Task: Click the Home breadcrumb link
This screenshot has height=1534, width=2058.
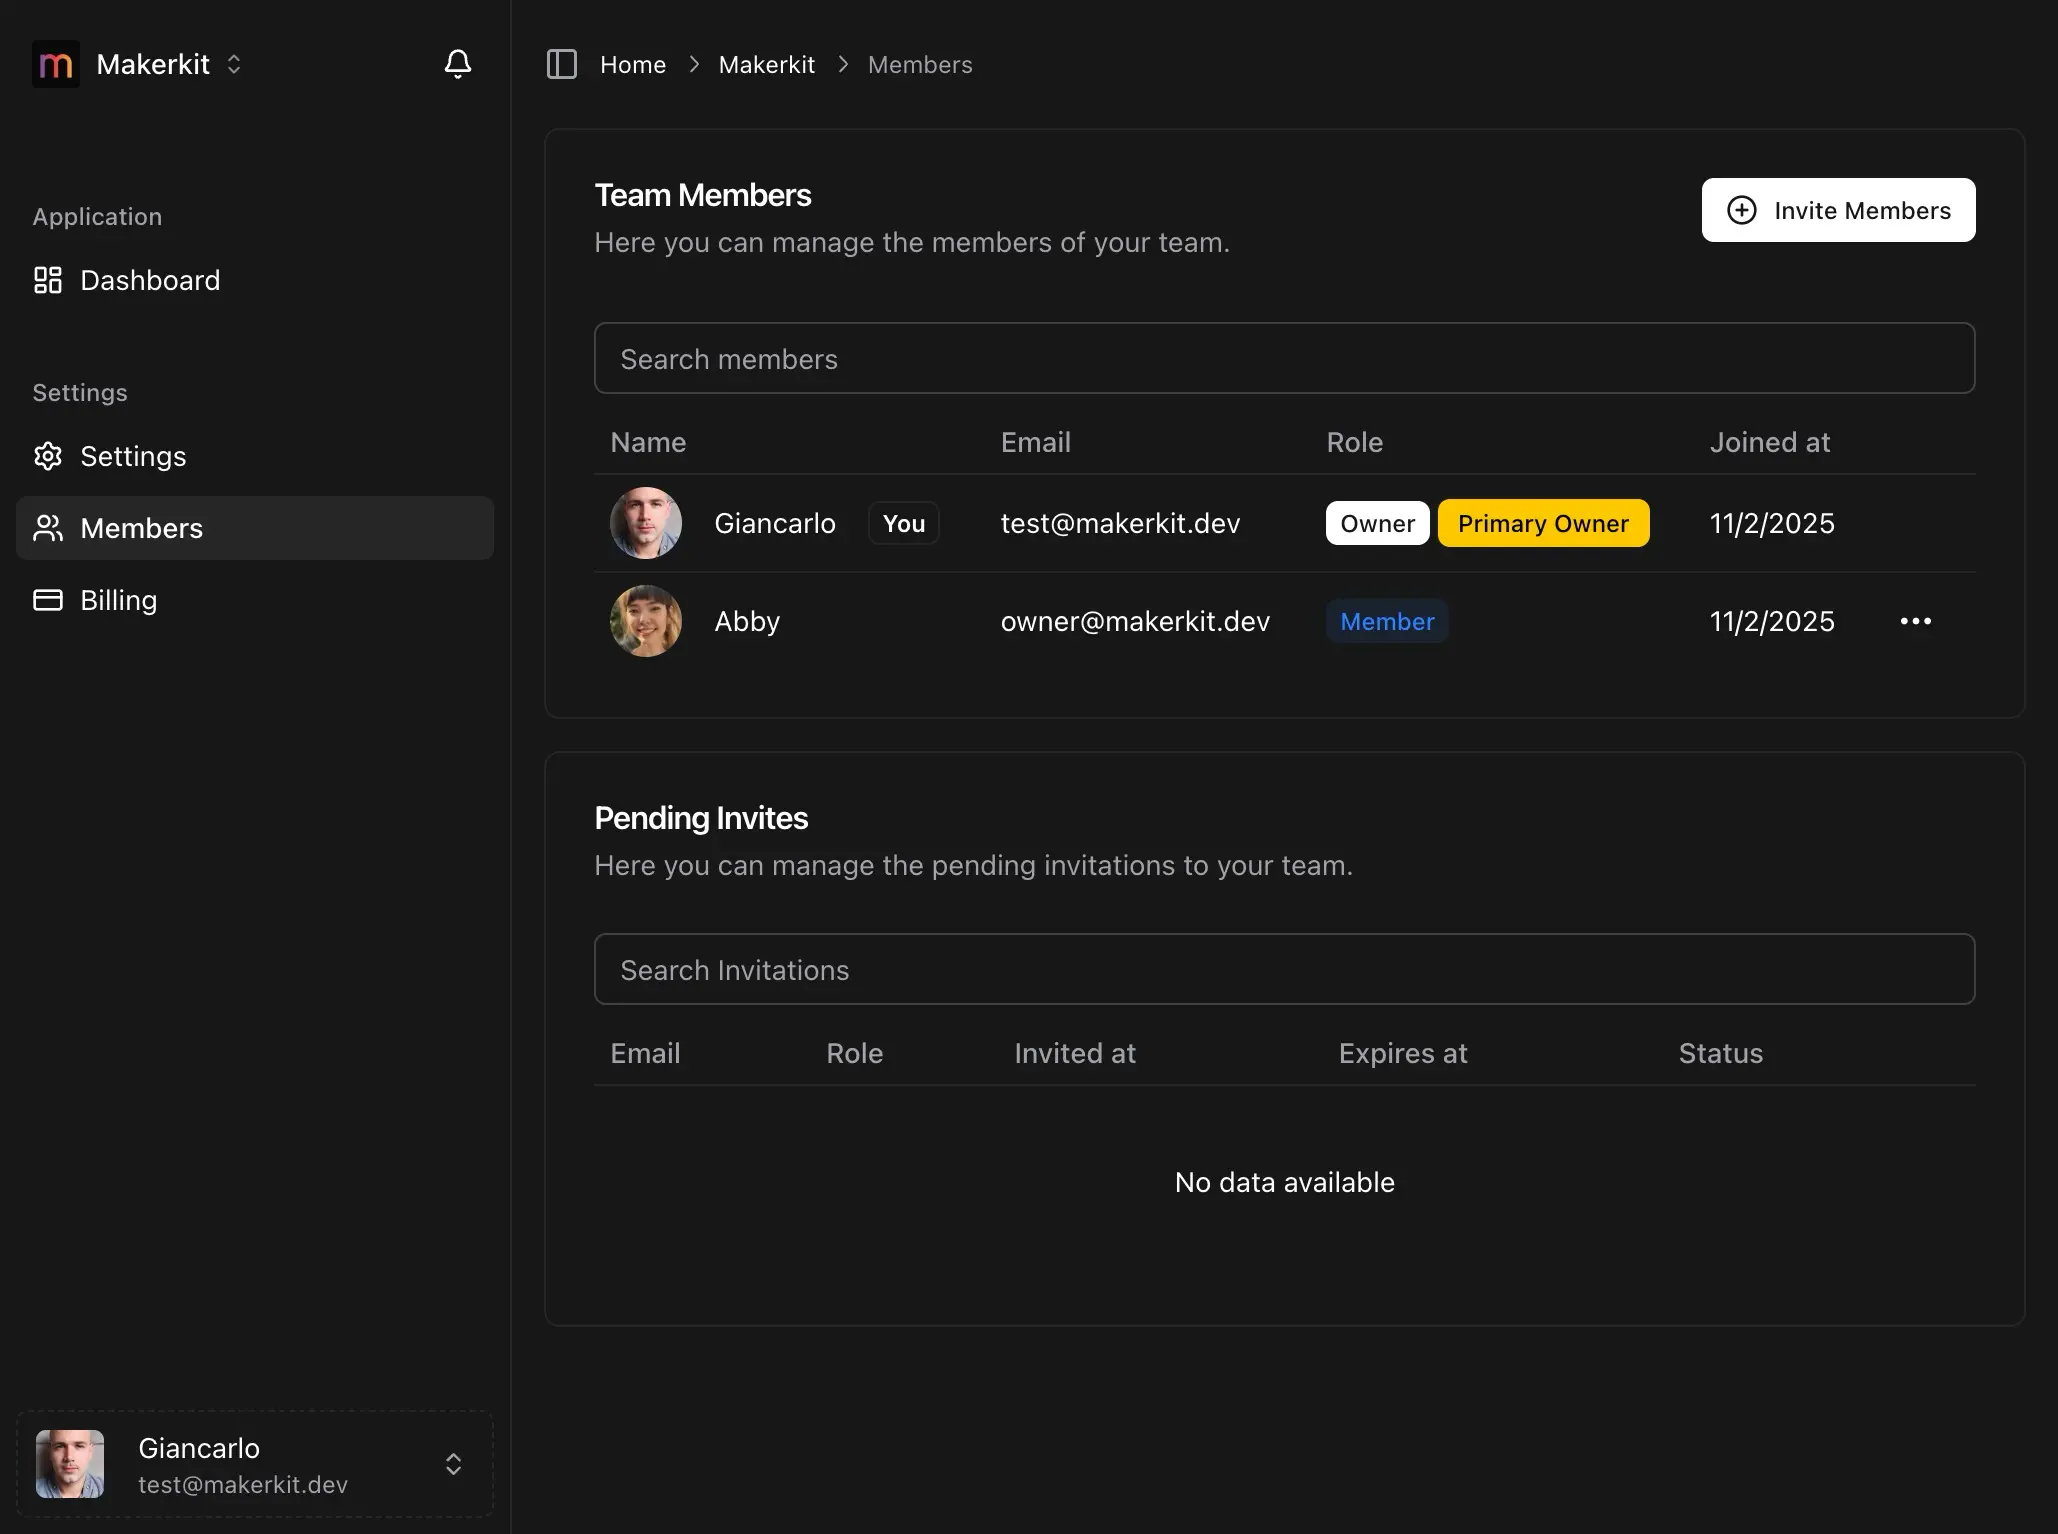Action: (x=633, y=64)
